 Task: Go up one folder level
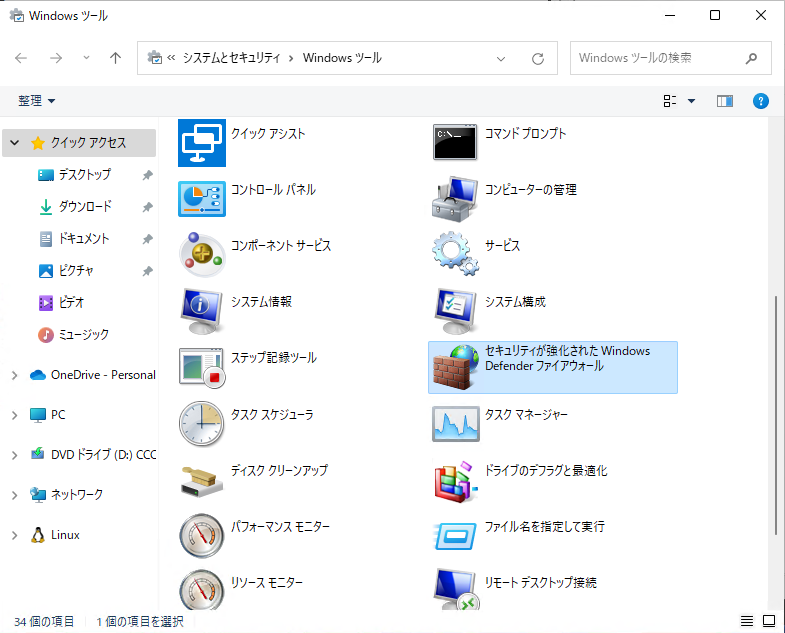[x=115, y=58]
